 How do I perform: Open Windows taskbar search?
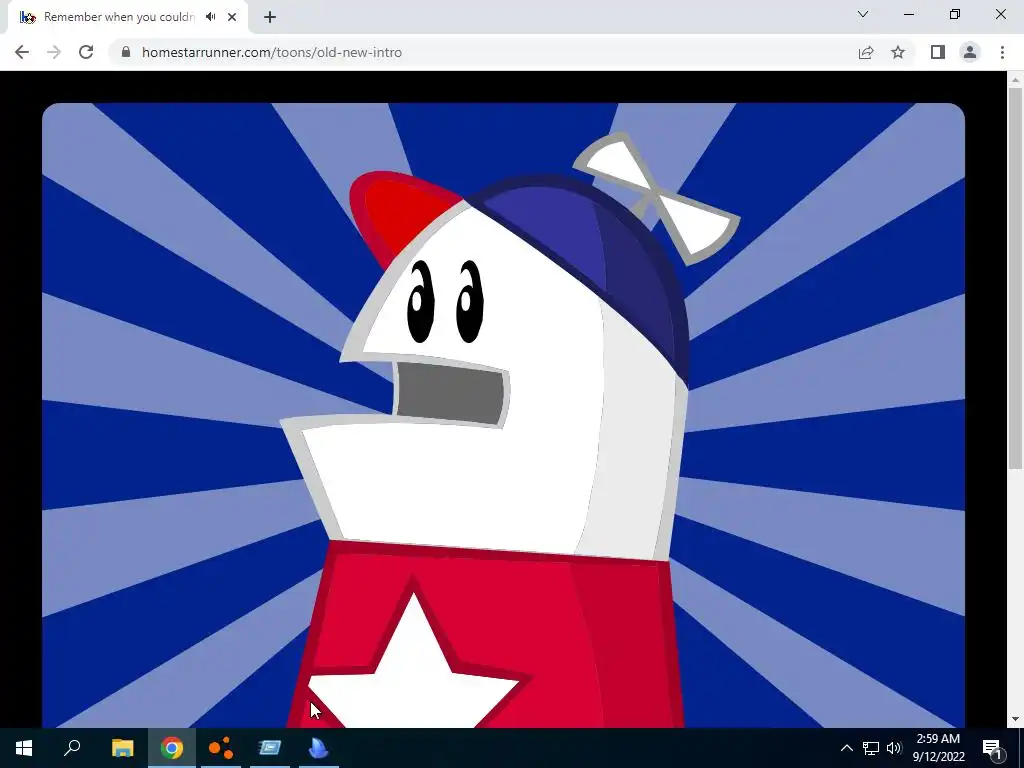click(x=72, y=748)
